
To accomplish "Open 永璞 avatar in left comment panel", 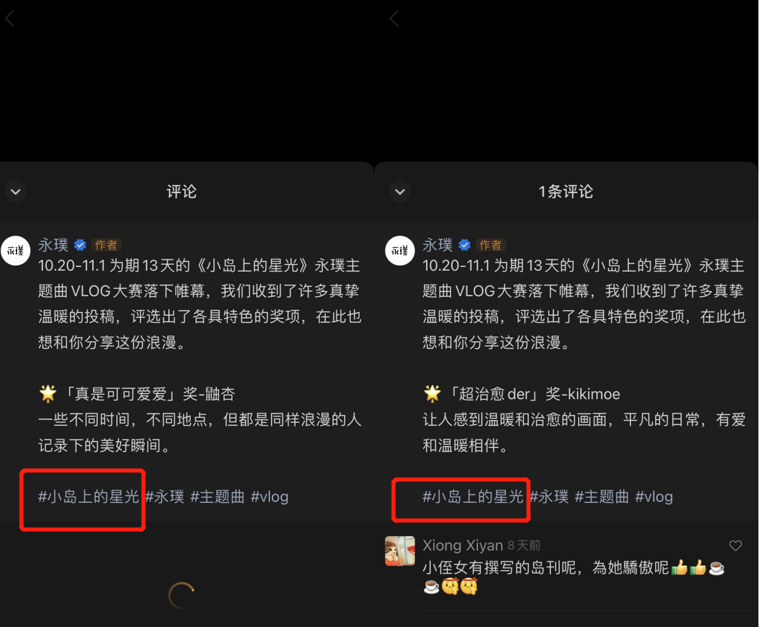I will pyautogui.click(x=15, y=251).
